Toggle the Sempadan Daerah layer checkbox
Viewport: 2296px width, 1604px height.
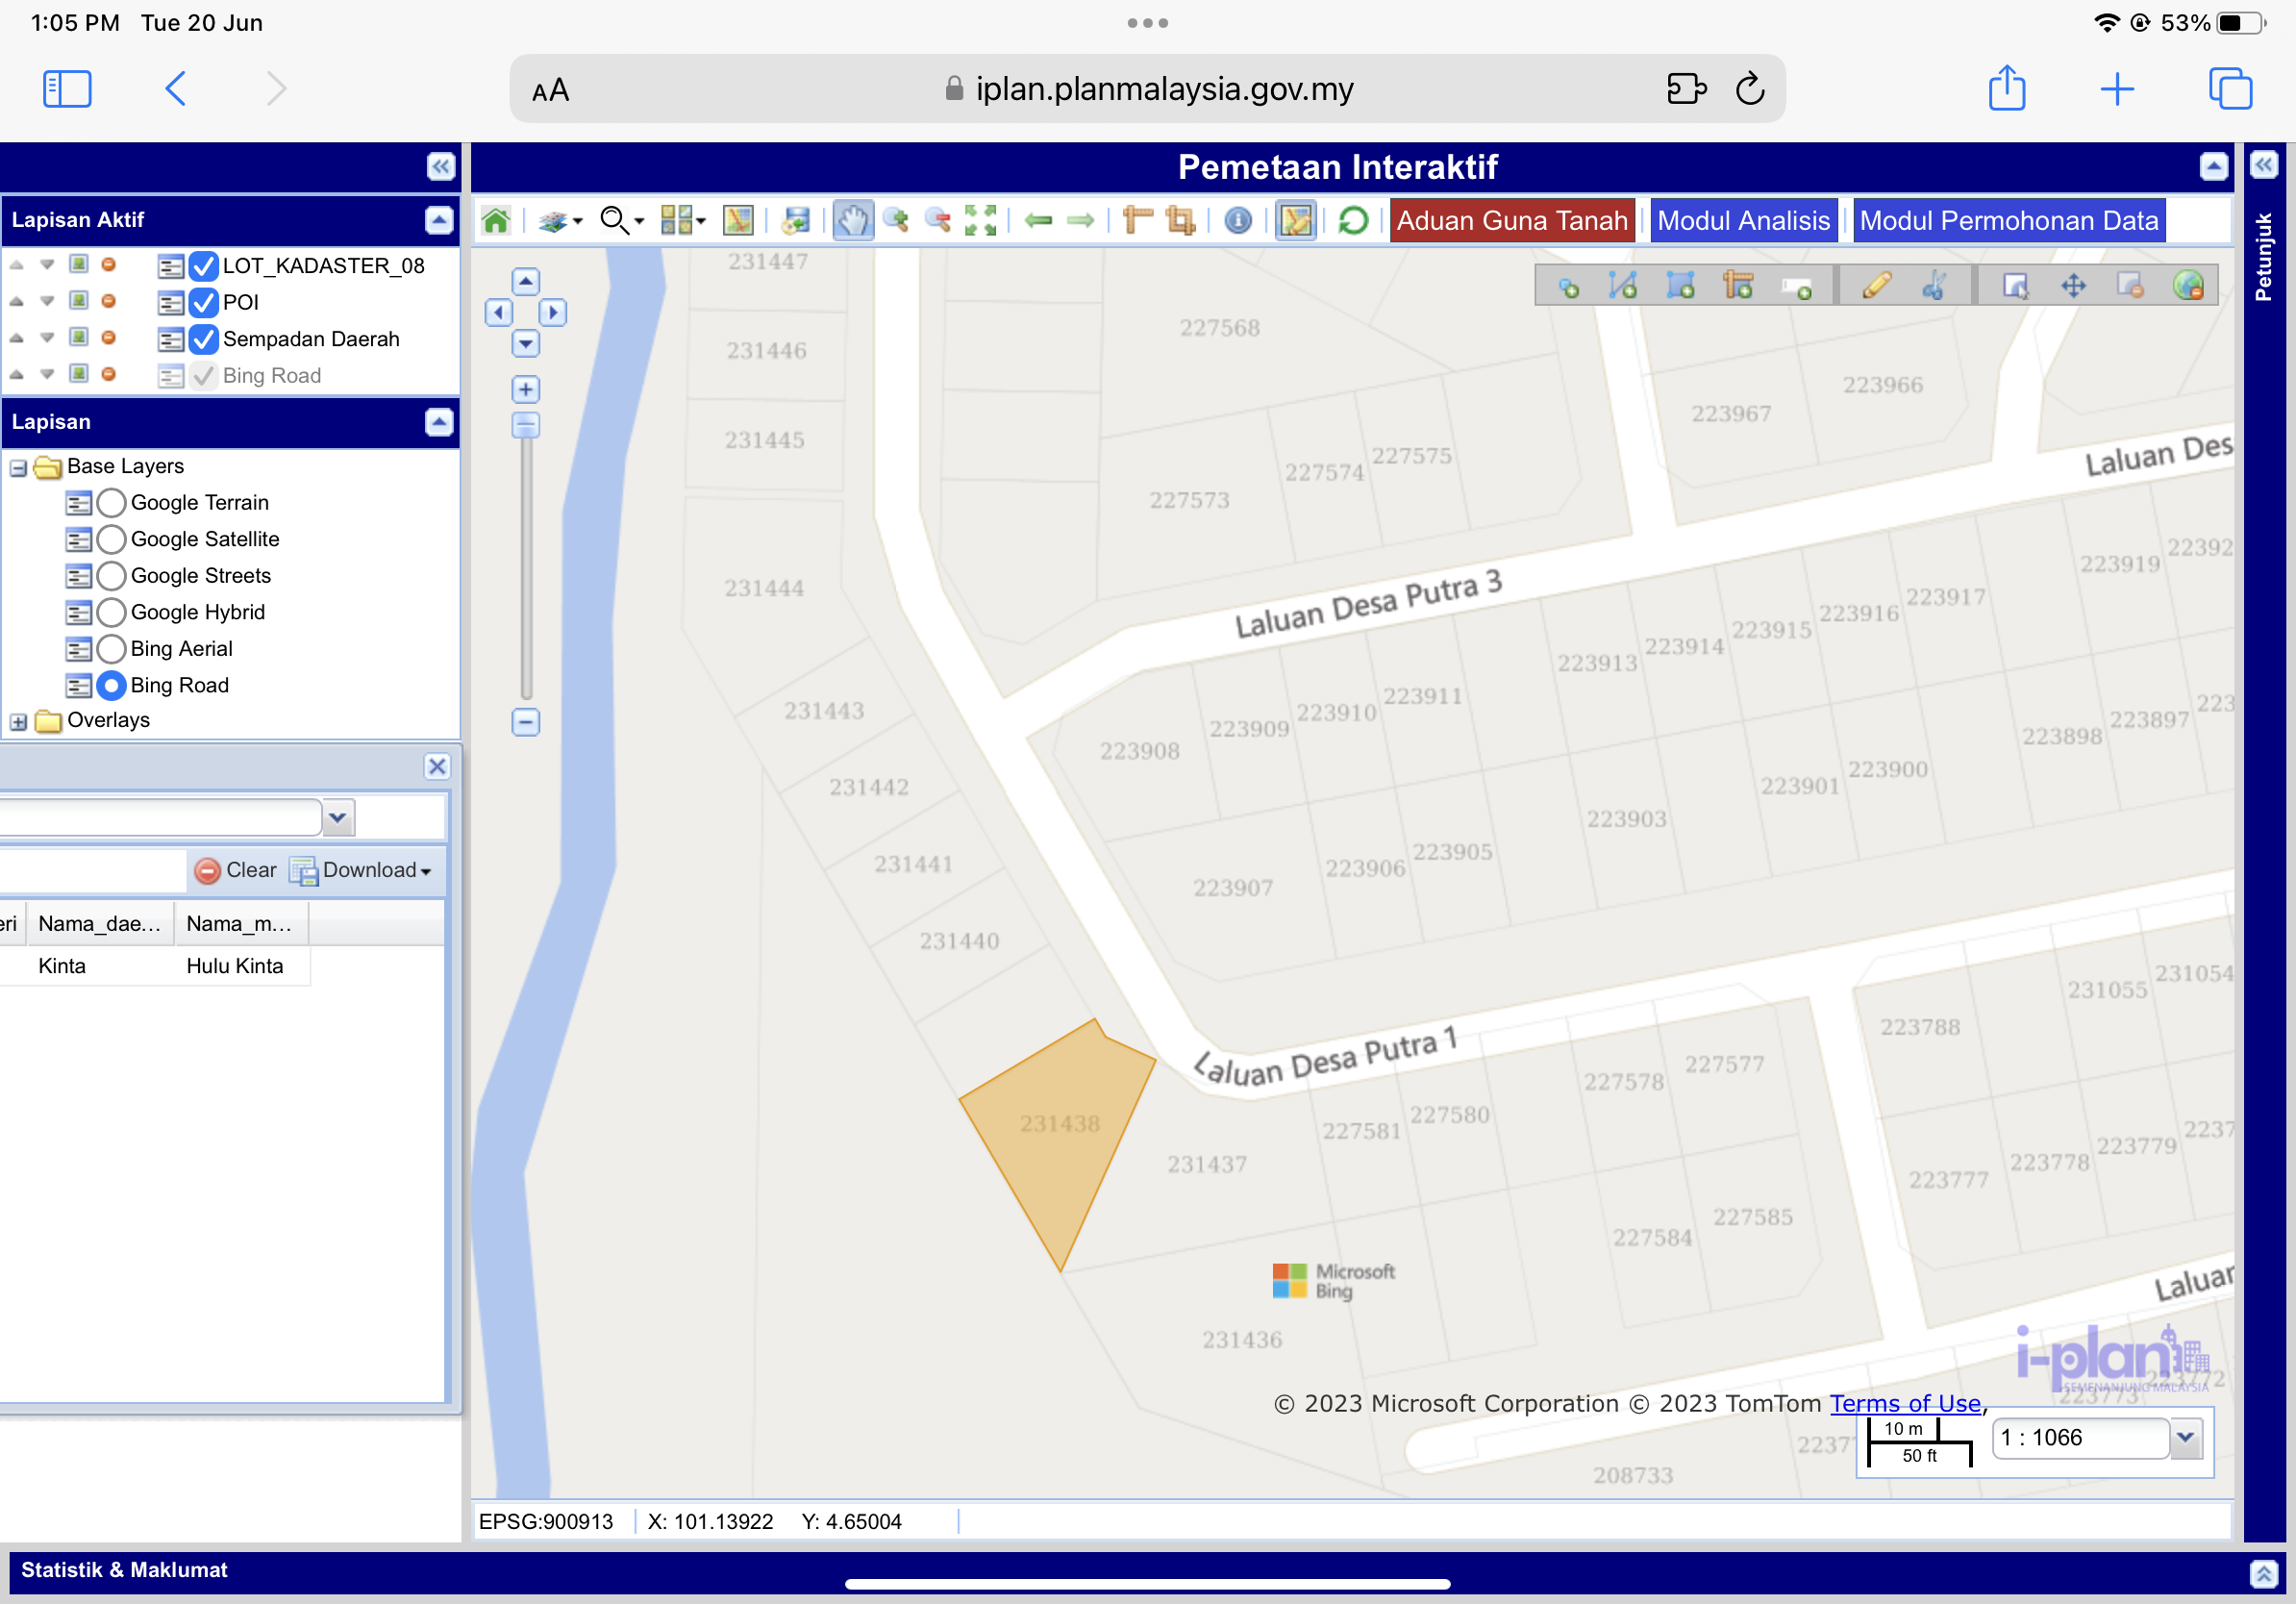[x=204, y=339]
